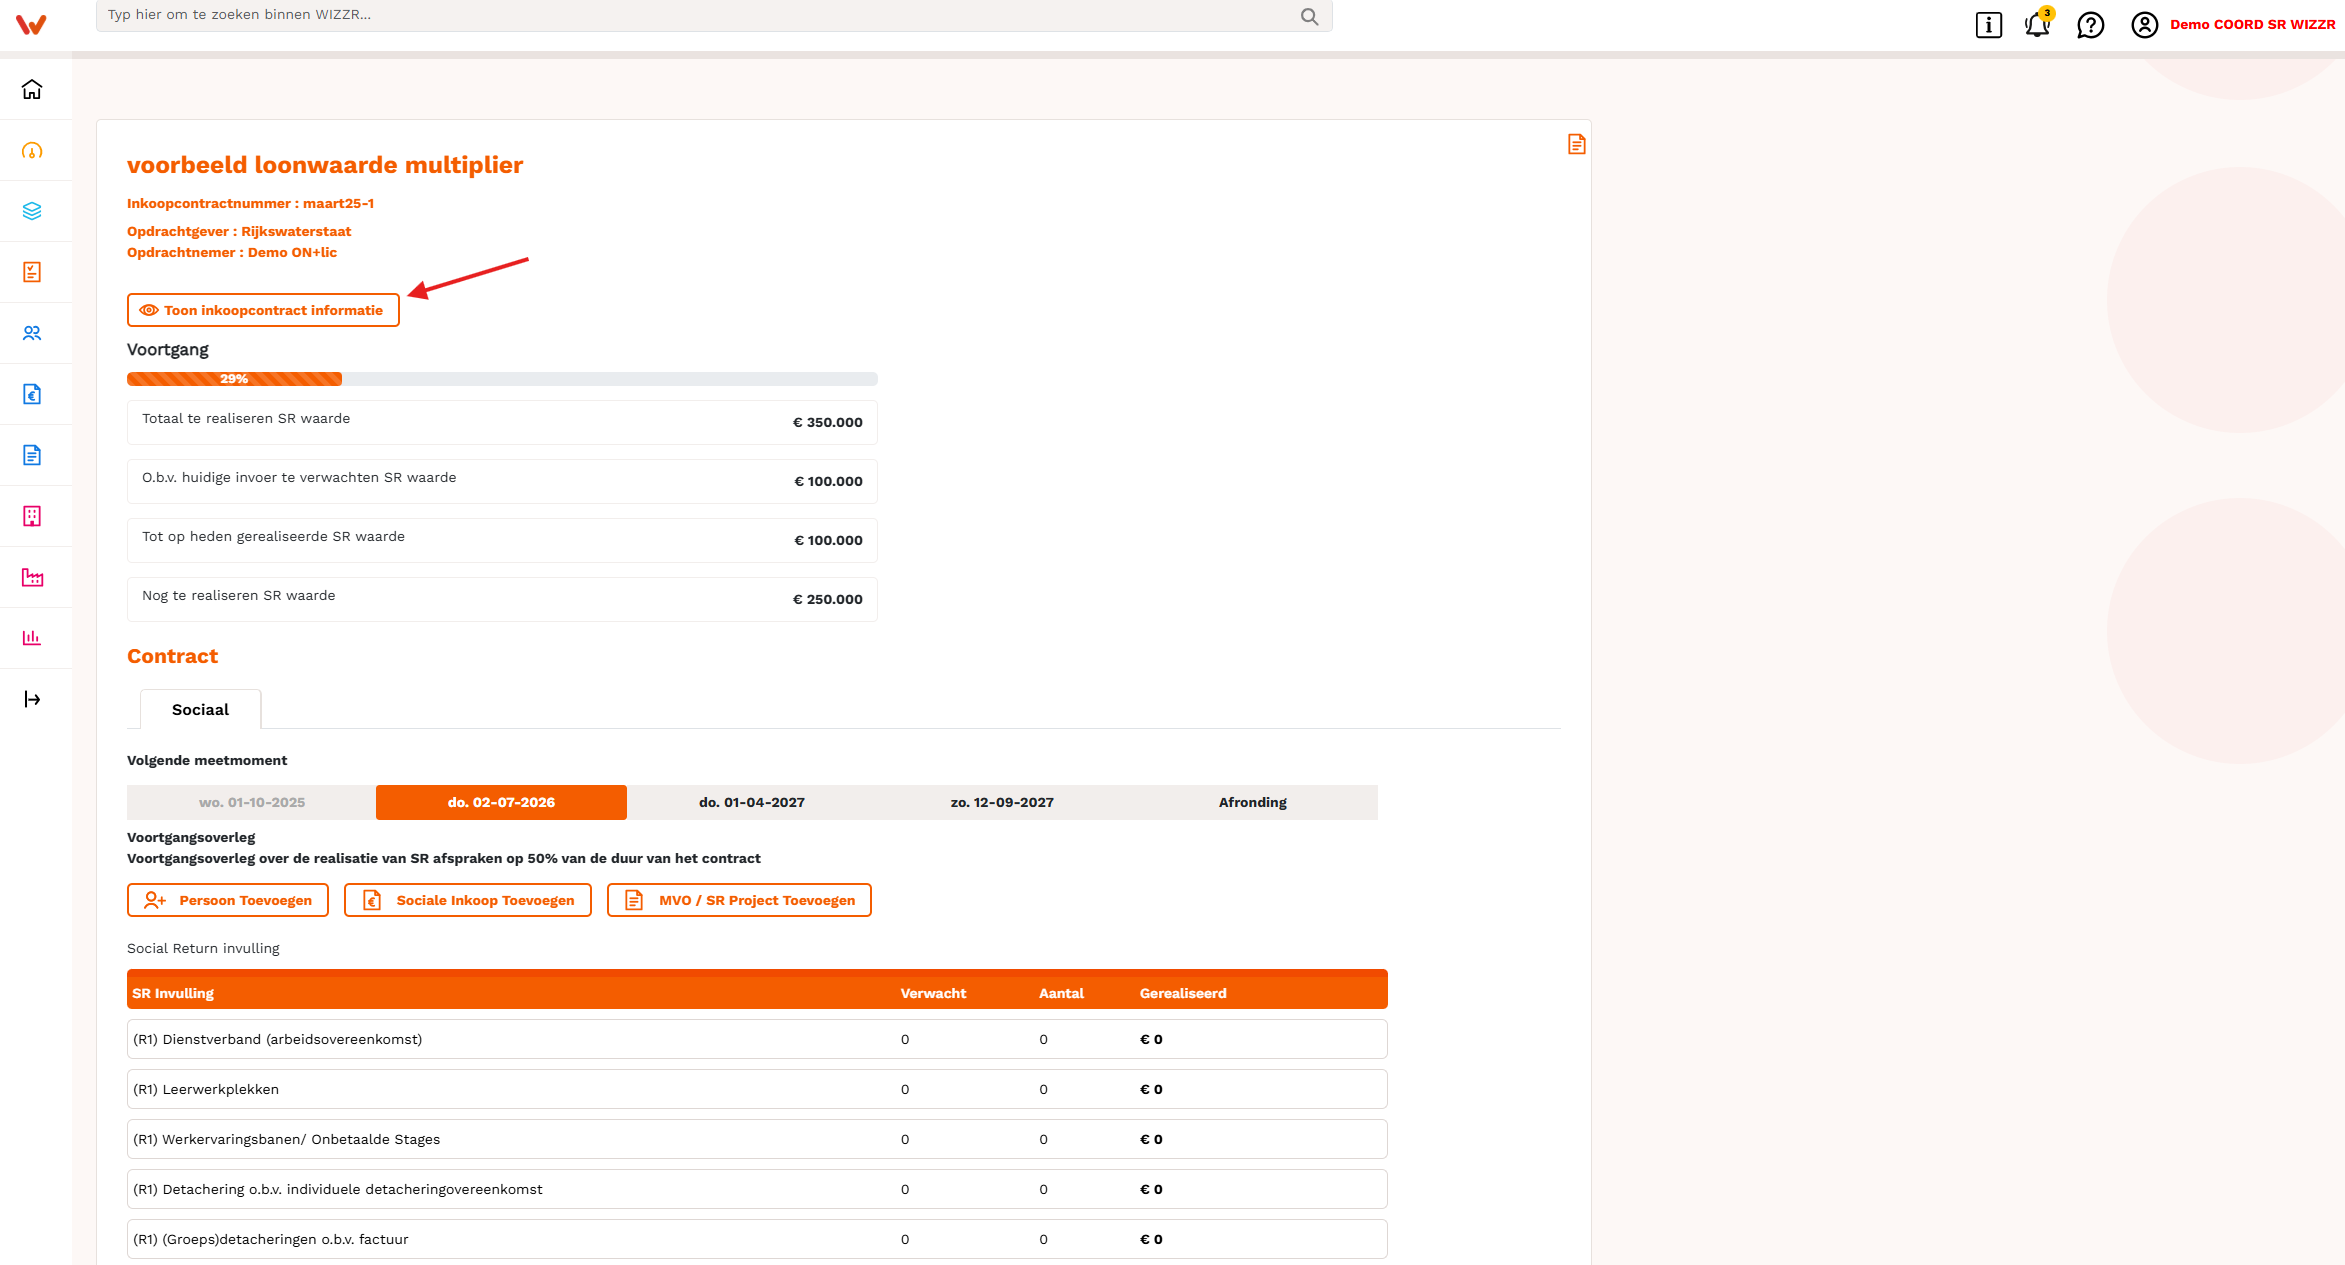Click Inkoopcontractnummer : maart25-1 text
The image size is (2345, 1265).
250,203
